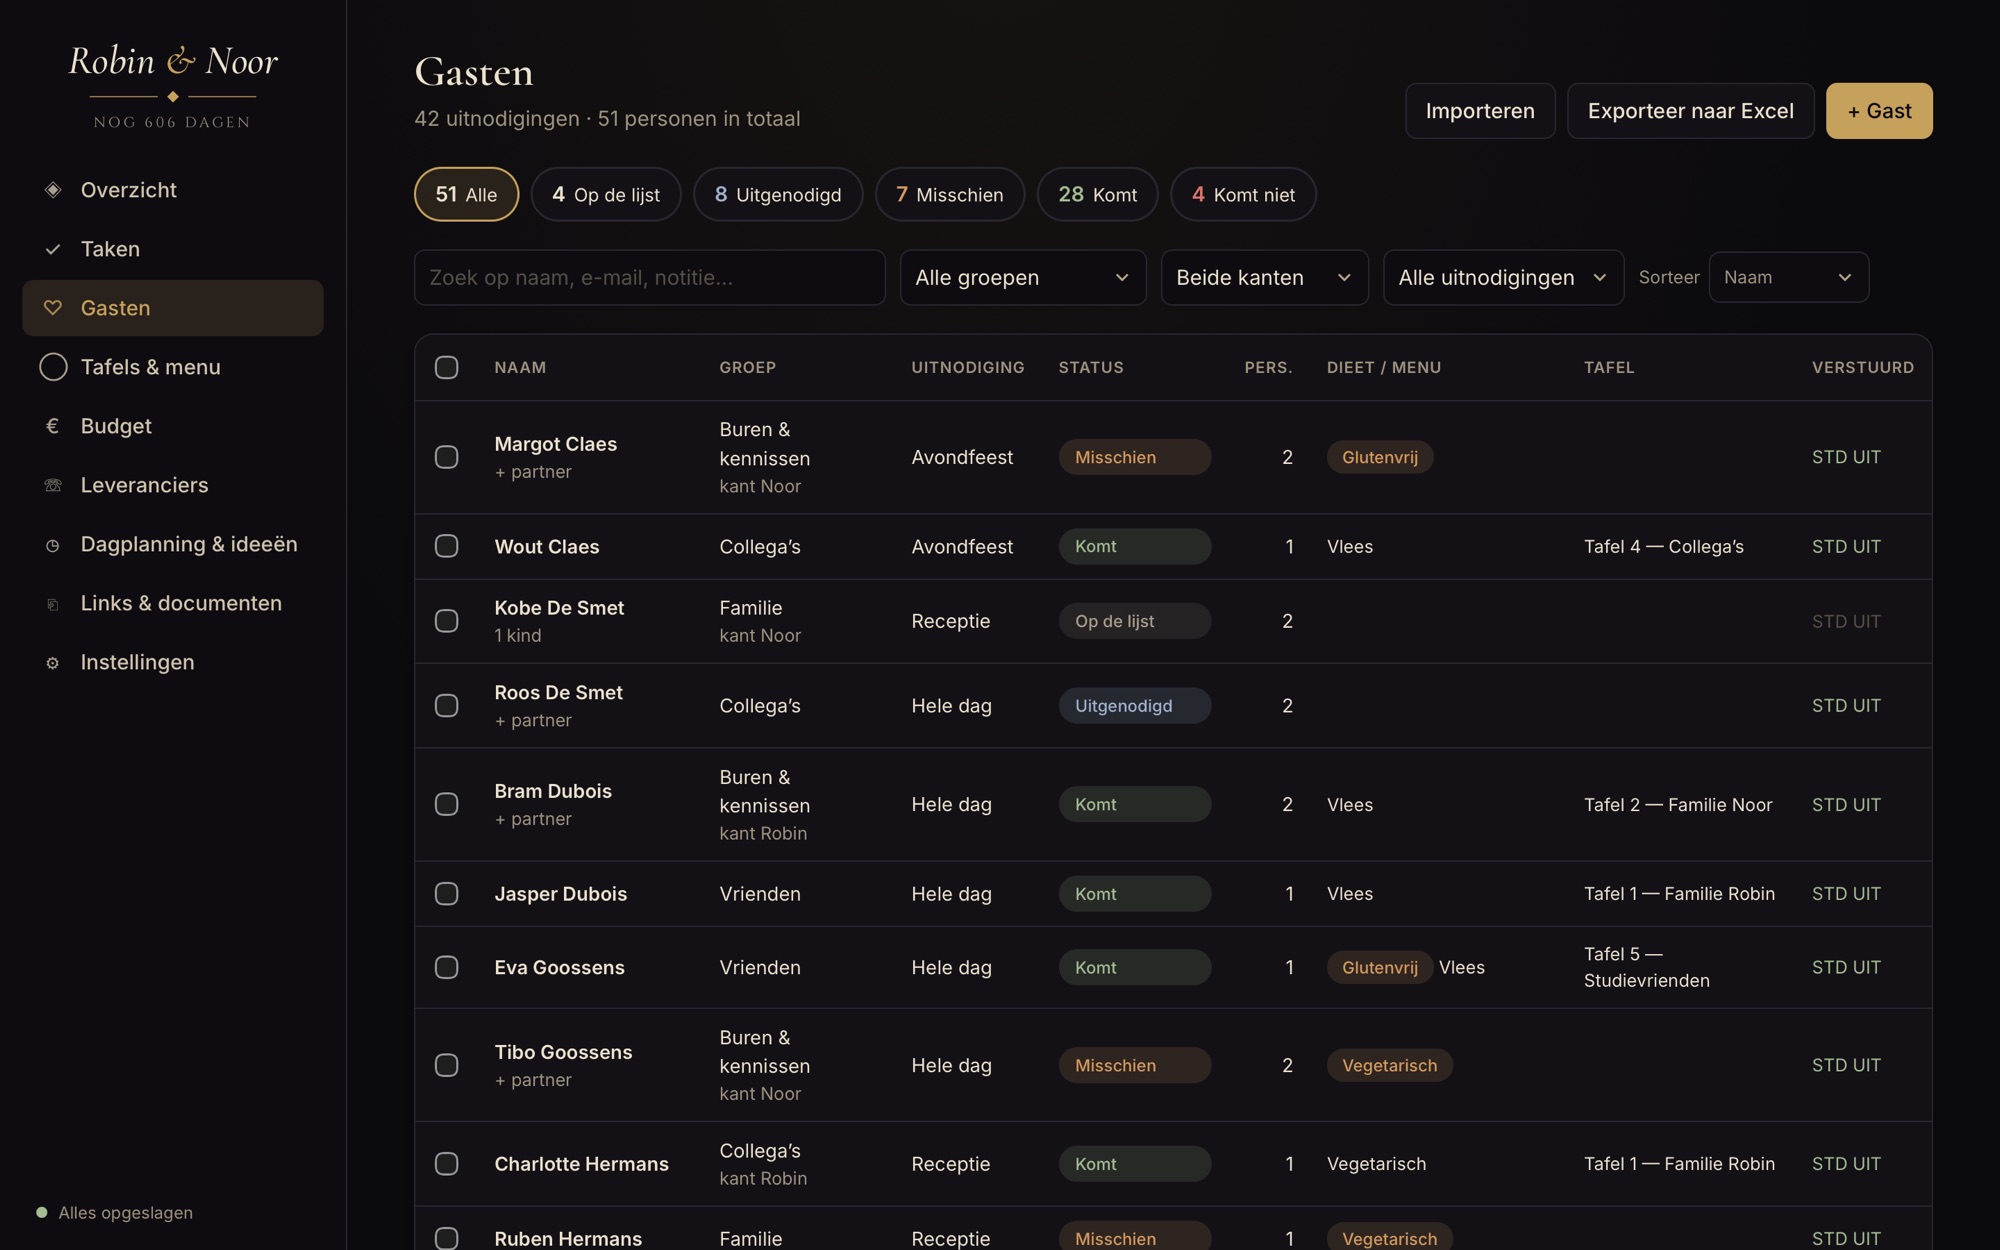Click Tafel 4 — Collega's cell
This screenshot has height=1250, width=2000.
coord(1663,546)
